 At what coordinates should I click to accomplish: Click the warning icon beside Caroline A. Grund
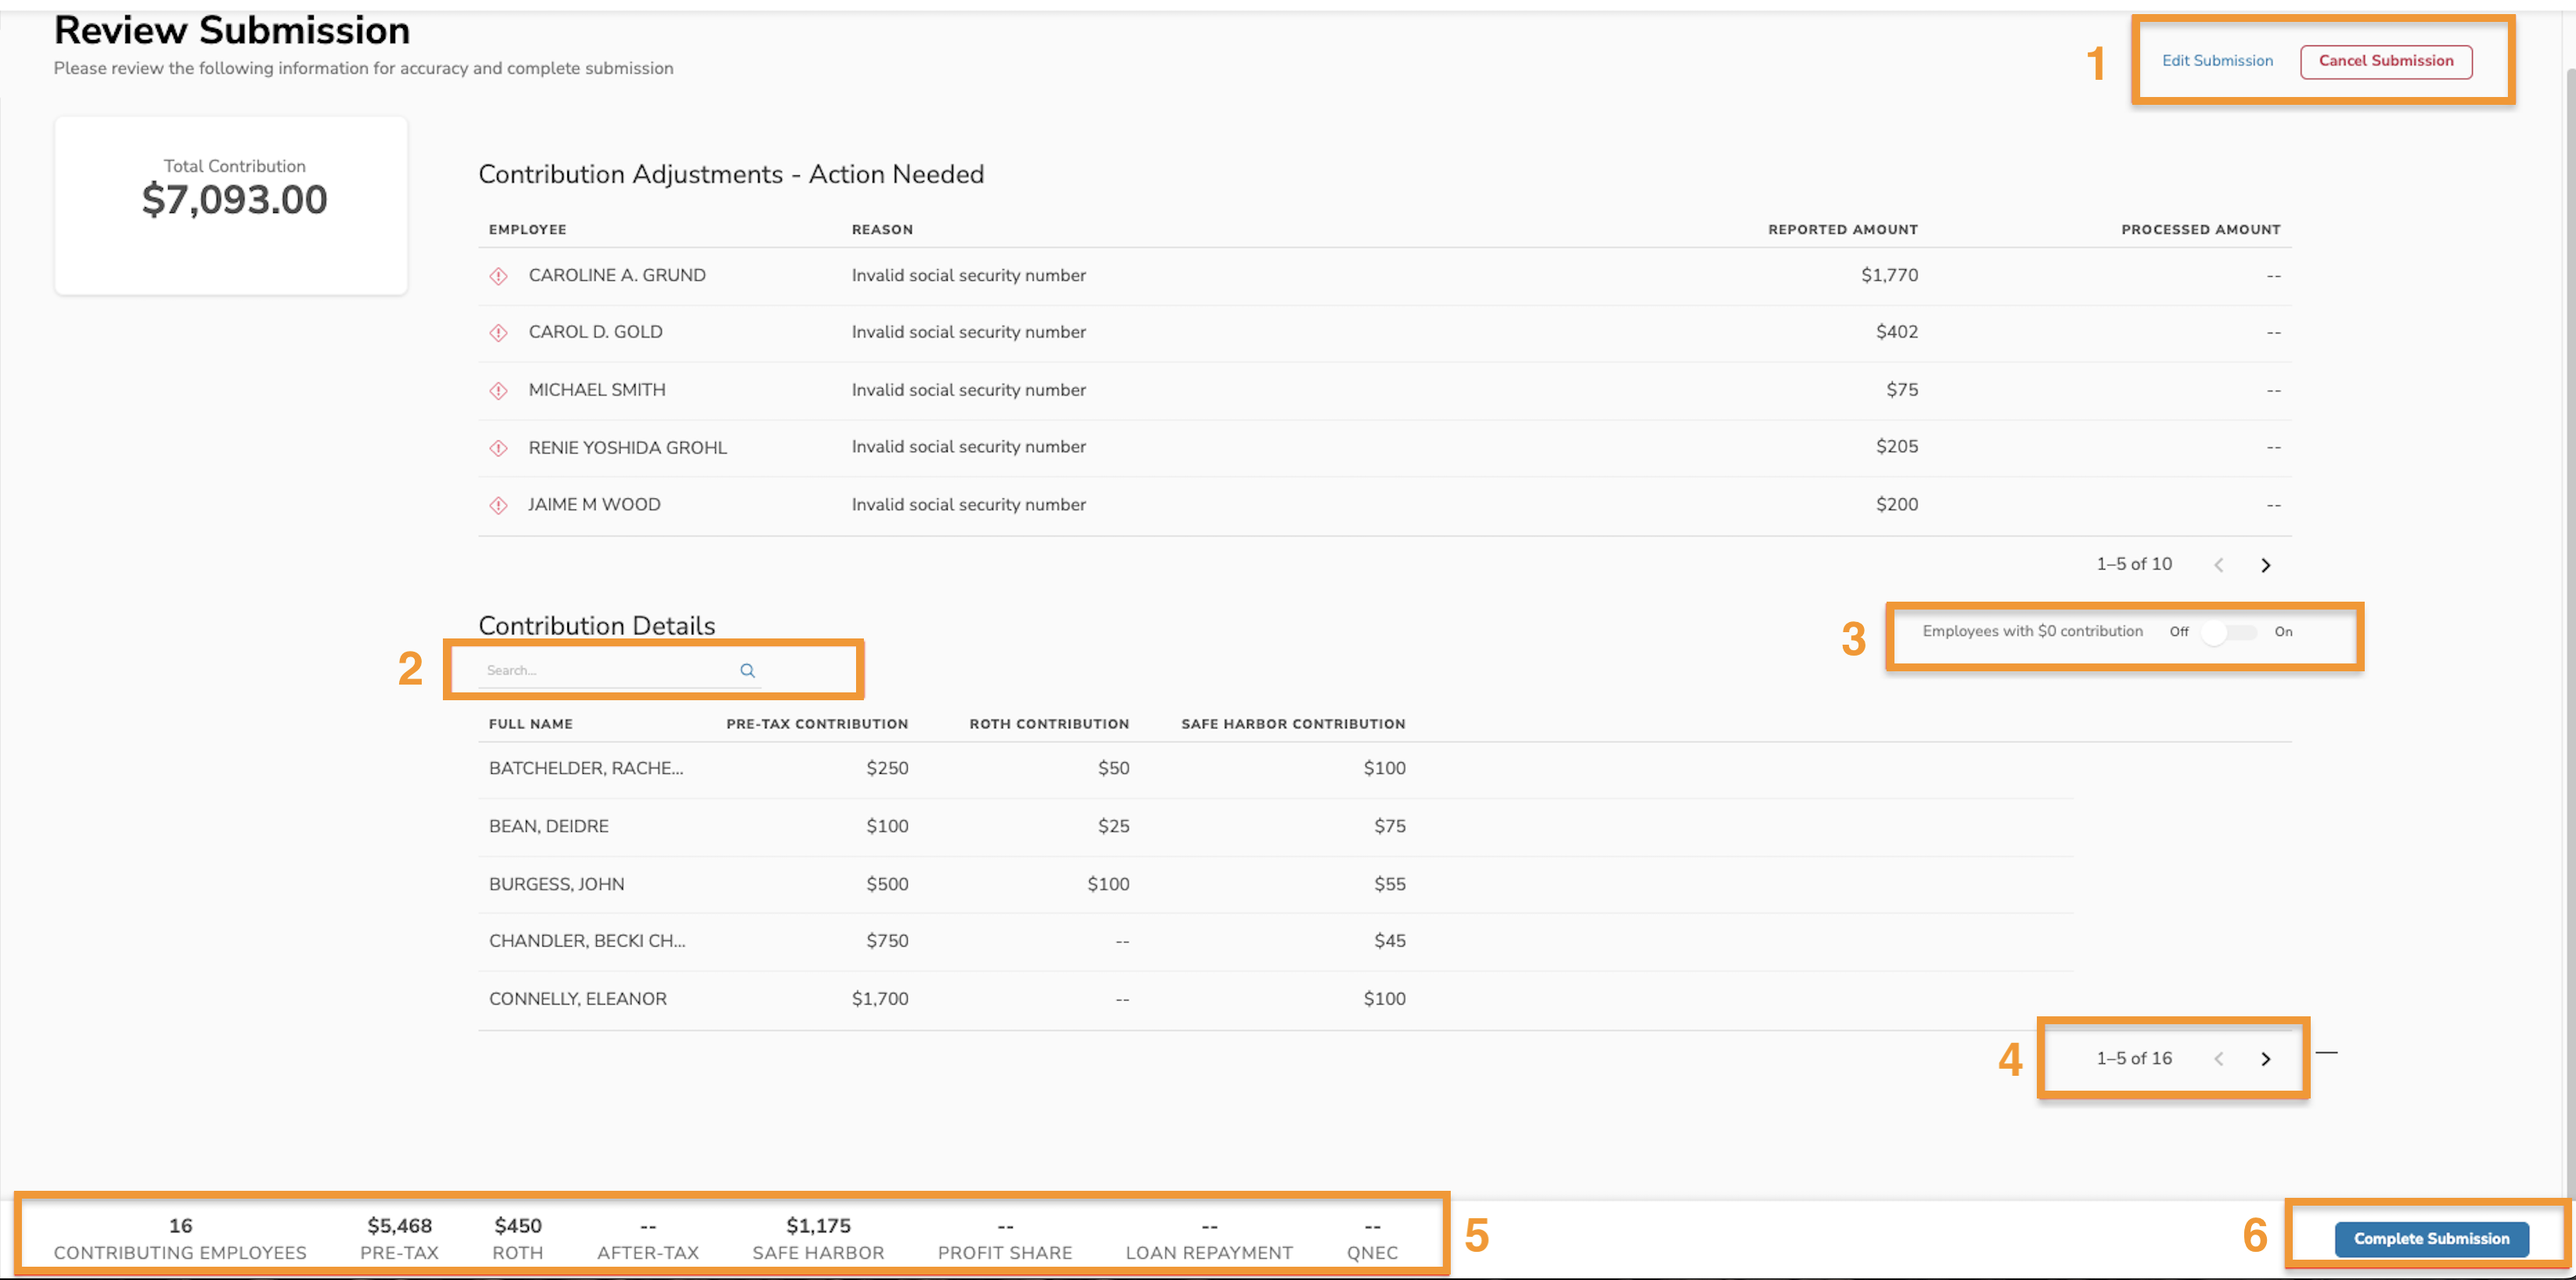point(499,276)
